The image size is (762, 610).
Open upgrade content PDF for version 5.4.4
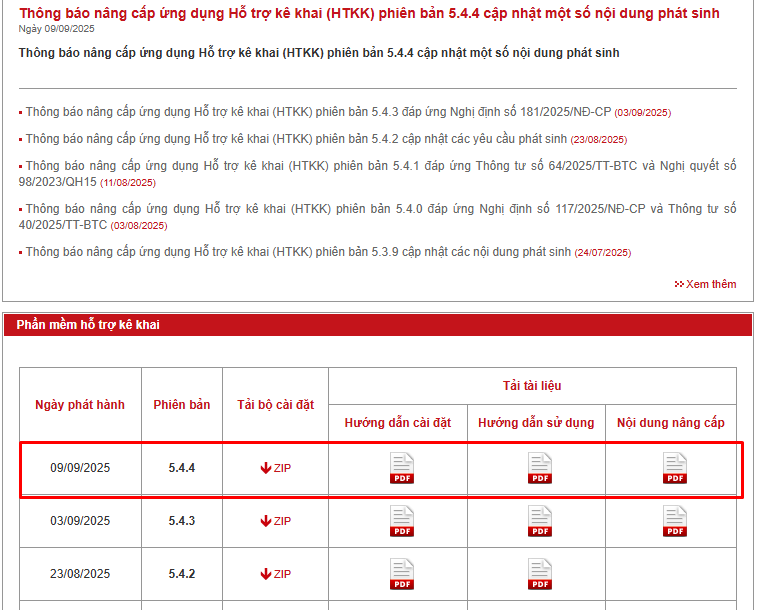[x=675, y=468]
